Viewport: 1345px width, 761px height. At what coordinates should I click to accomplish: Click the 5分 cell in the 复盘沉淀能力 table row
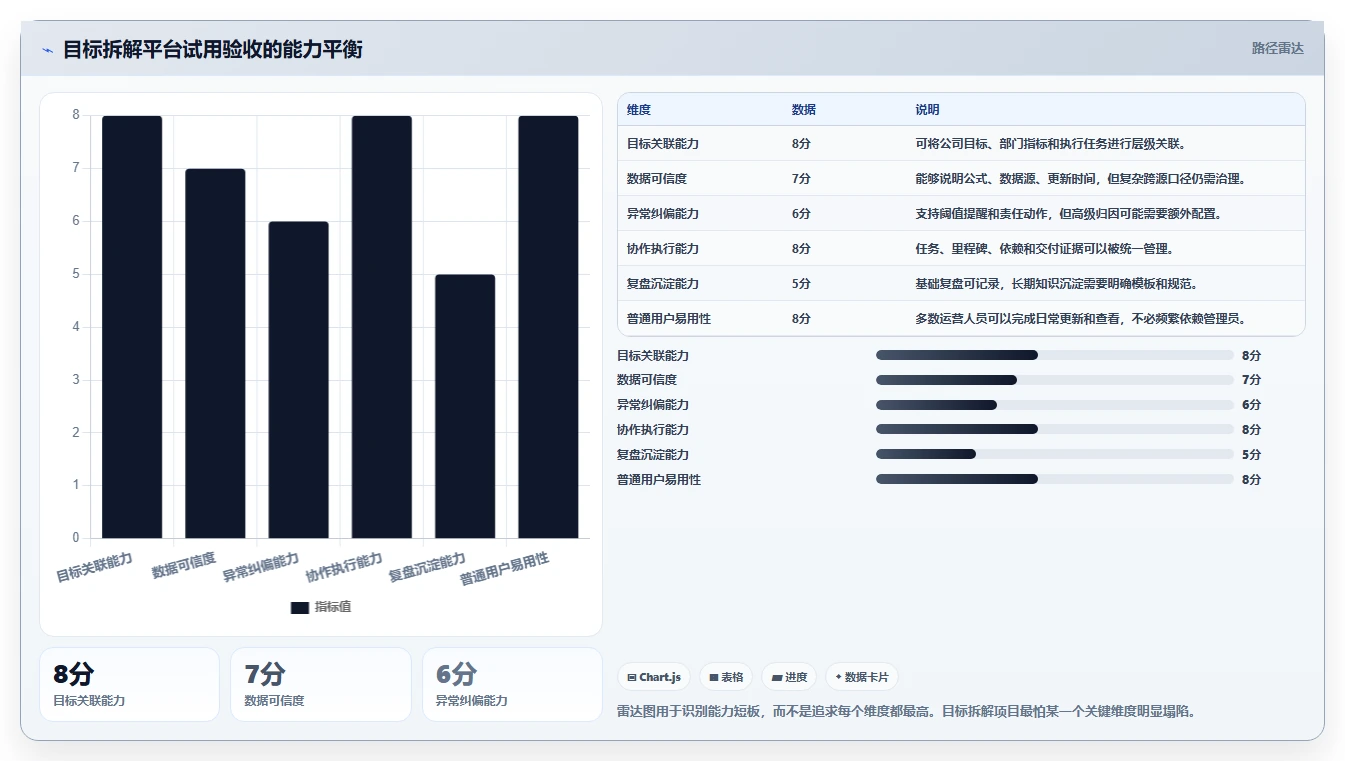801,284
